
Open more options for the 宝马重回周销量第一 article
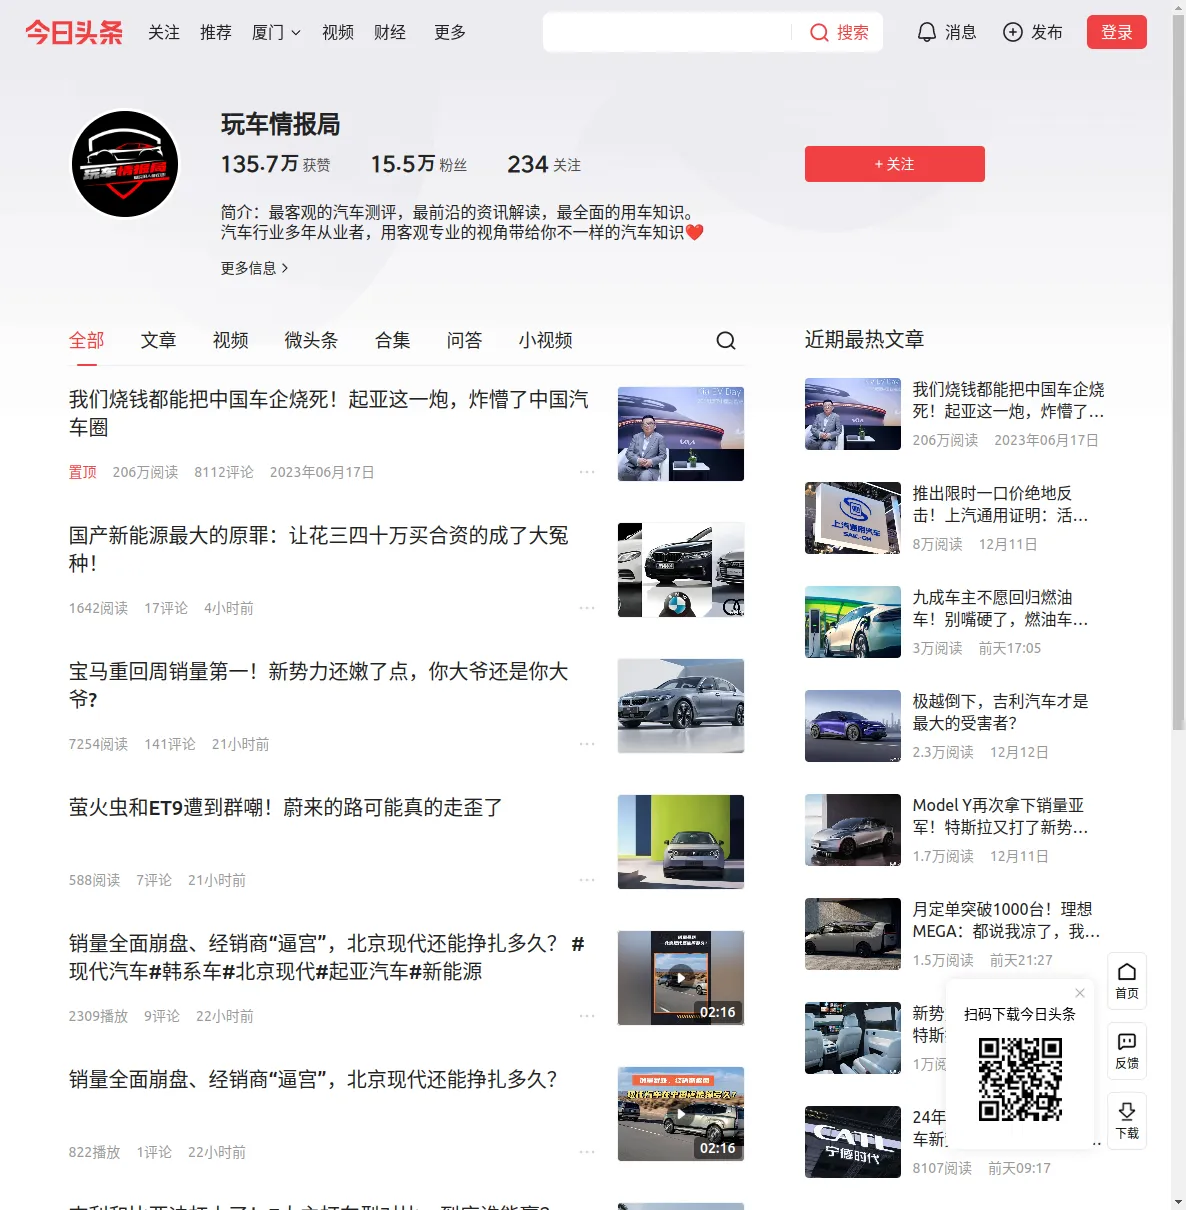(x=587, y=744)
